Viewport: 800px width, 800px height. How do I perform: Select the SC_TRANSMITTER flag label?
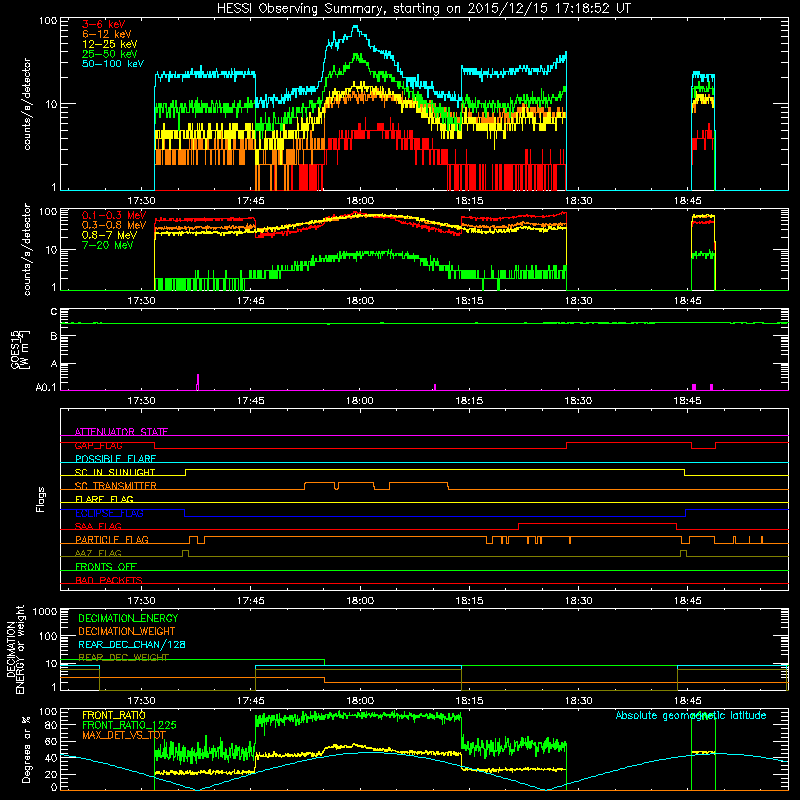pyautogui.click(x=116, y=486)
